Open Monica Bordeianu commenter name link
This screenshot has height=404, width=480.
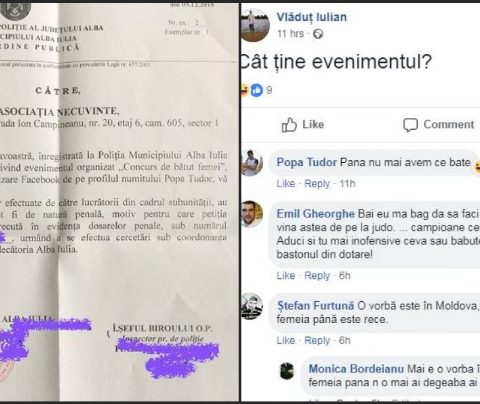(356, 369)
